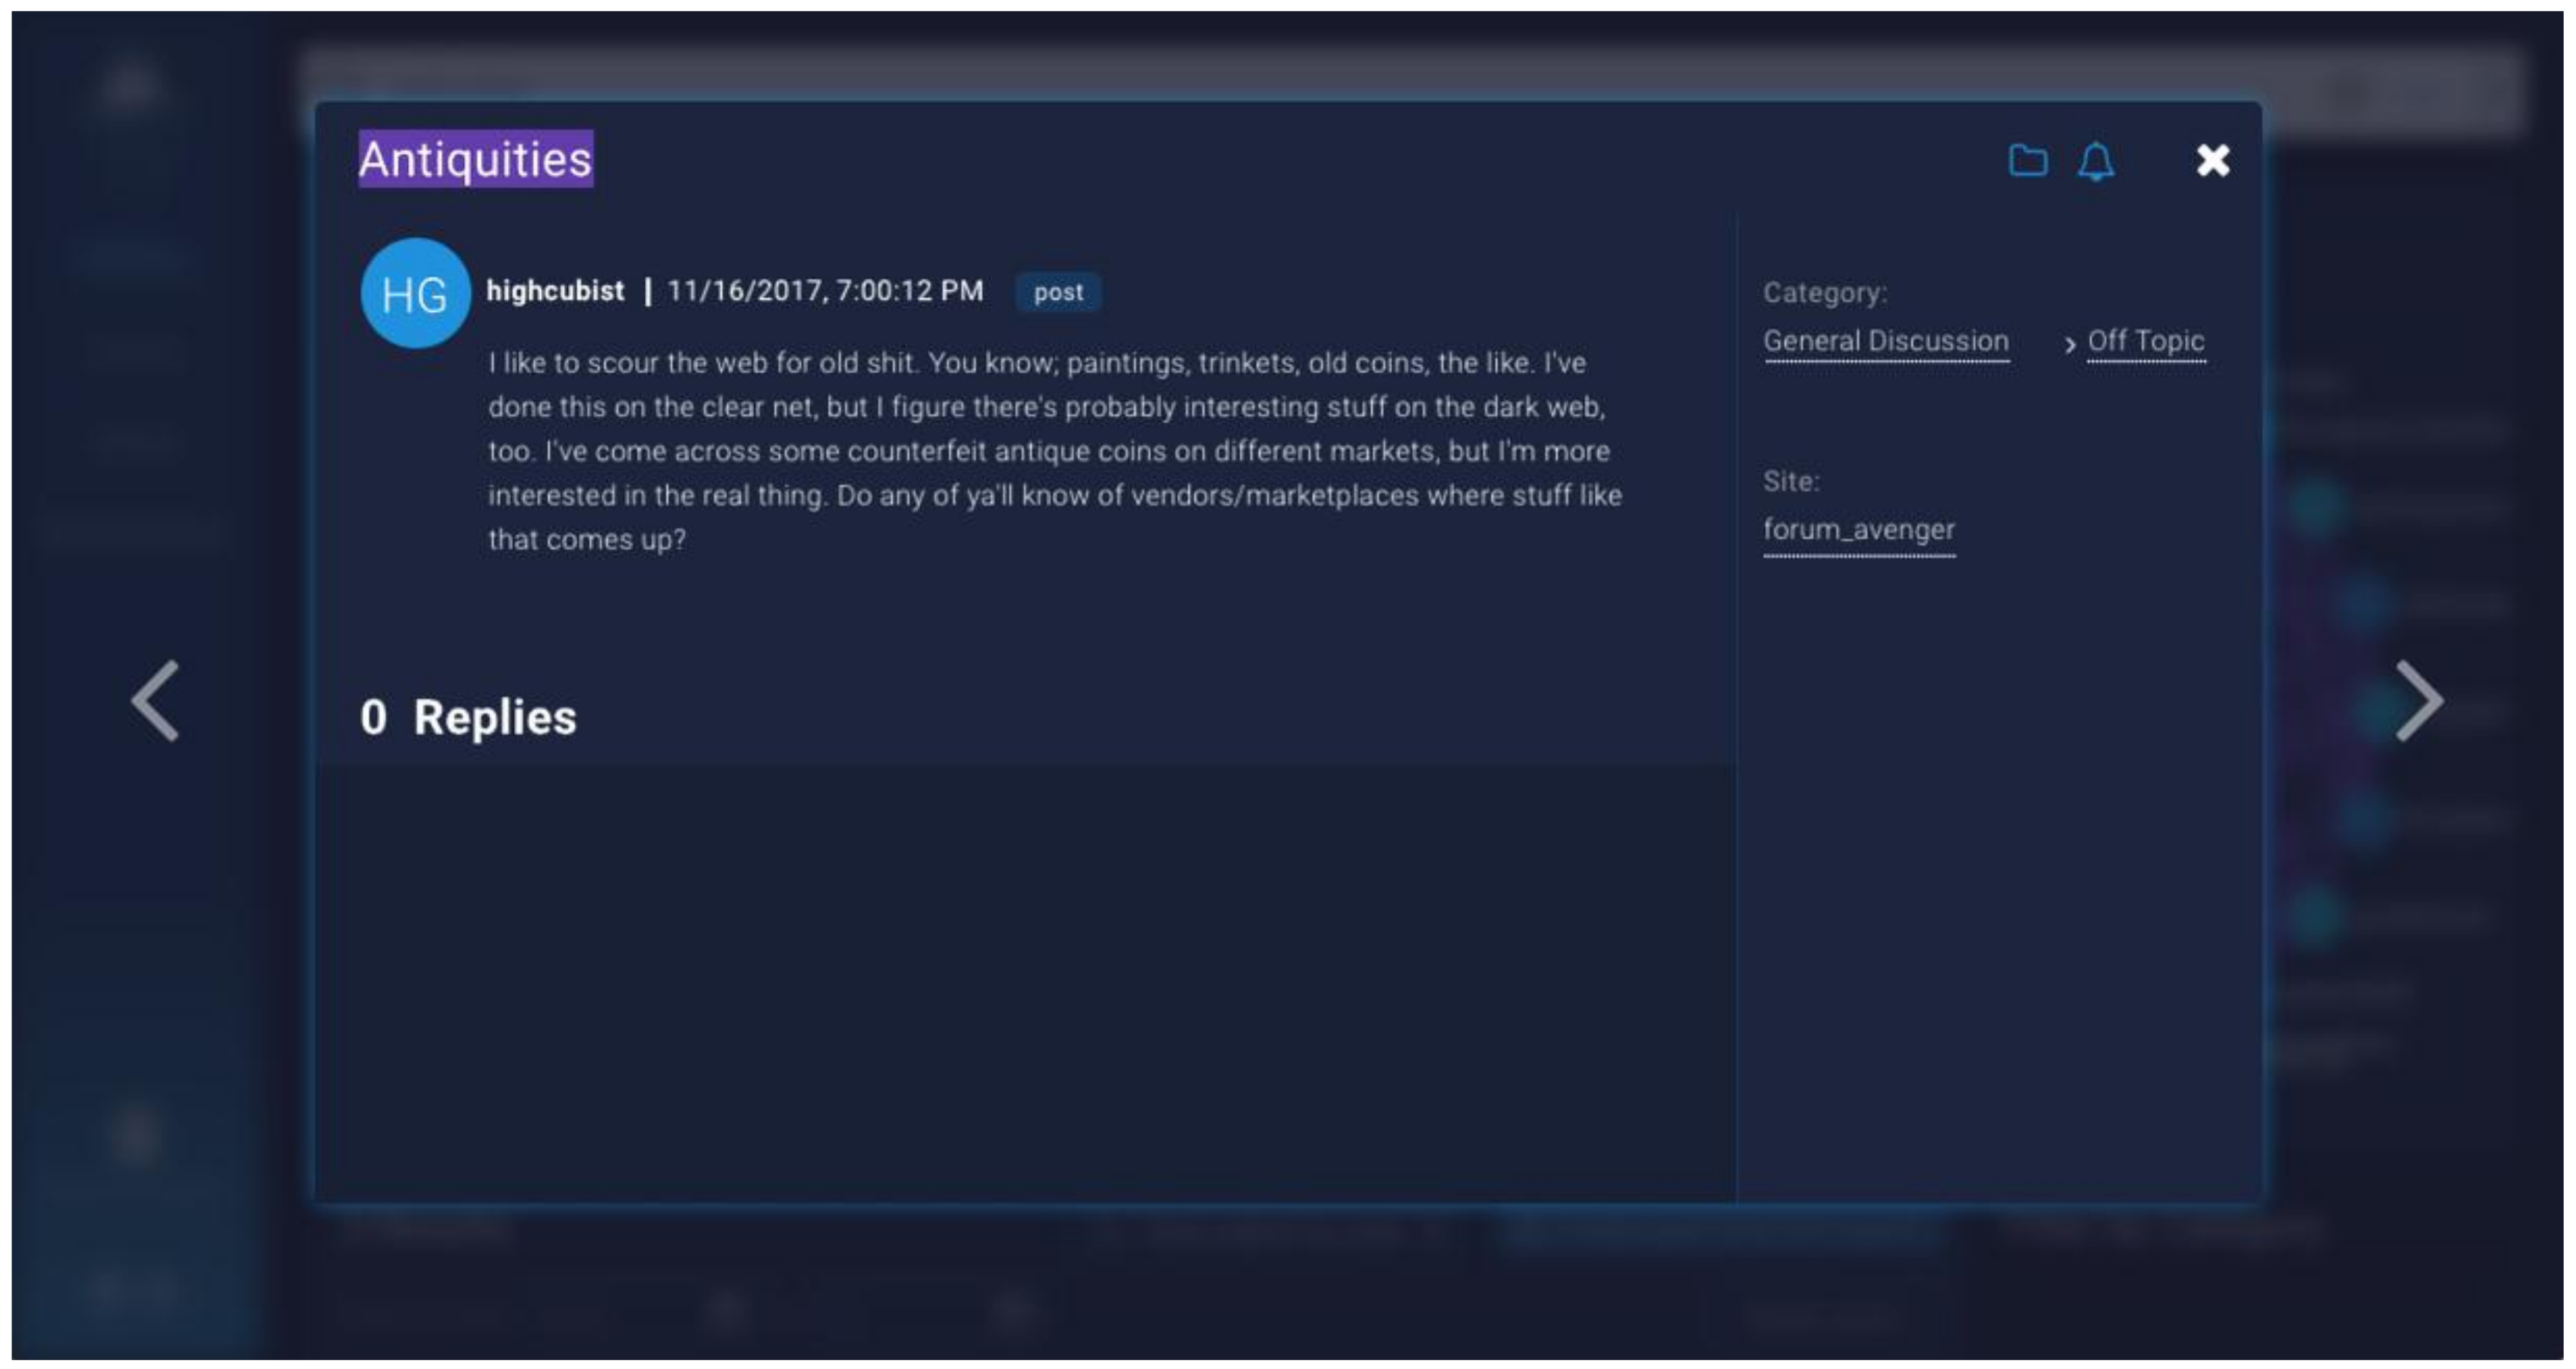
Task: Click the post type badge label
Action: pos(1059,292)
